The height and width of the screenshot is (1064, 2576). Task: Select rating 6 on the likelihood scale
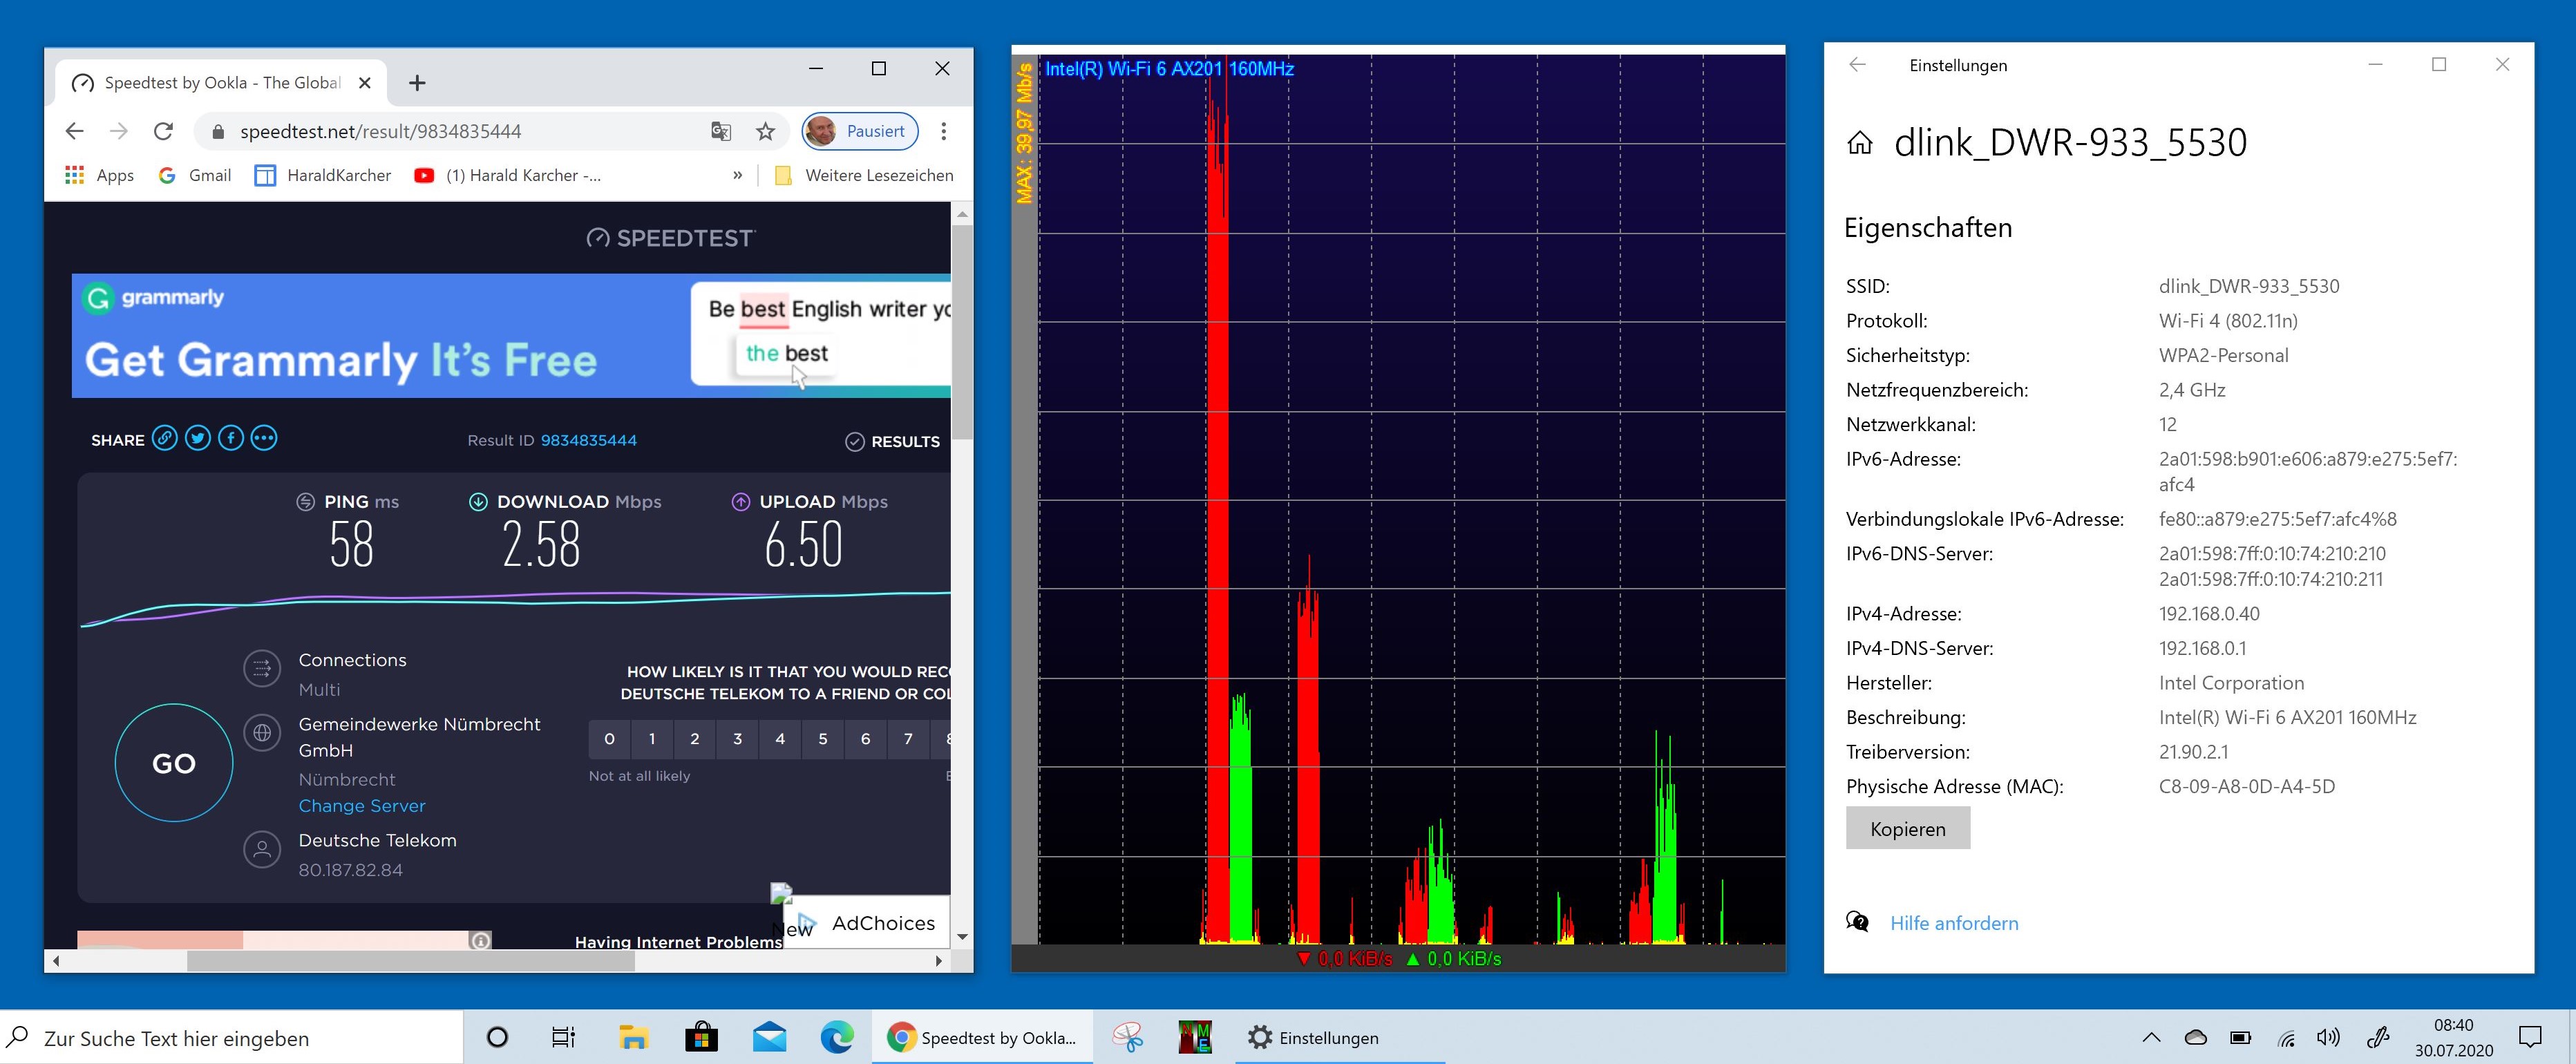(865, 739)
